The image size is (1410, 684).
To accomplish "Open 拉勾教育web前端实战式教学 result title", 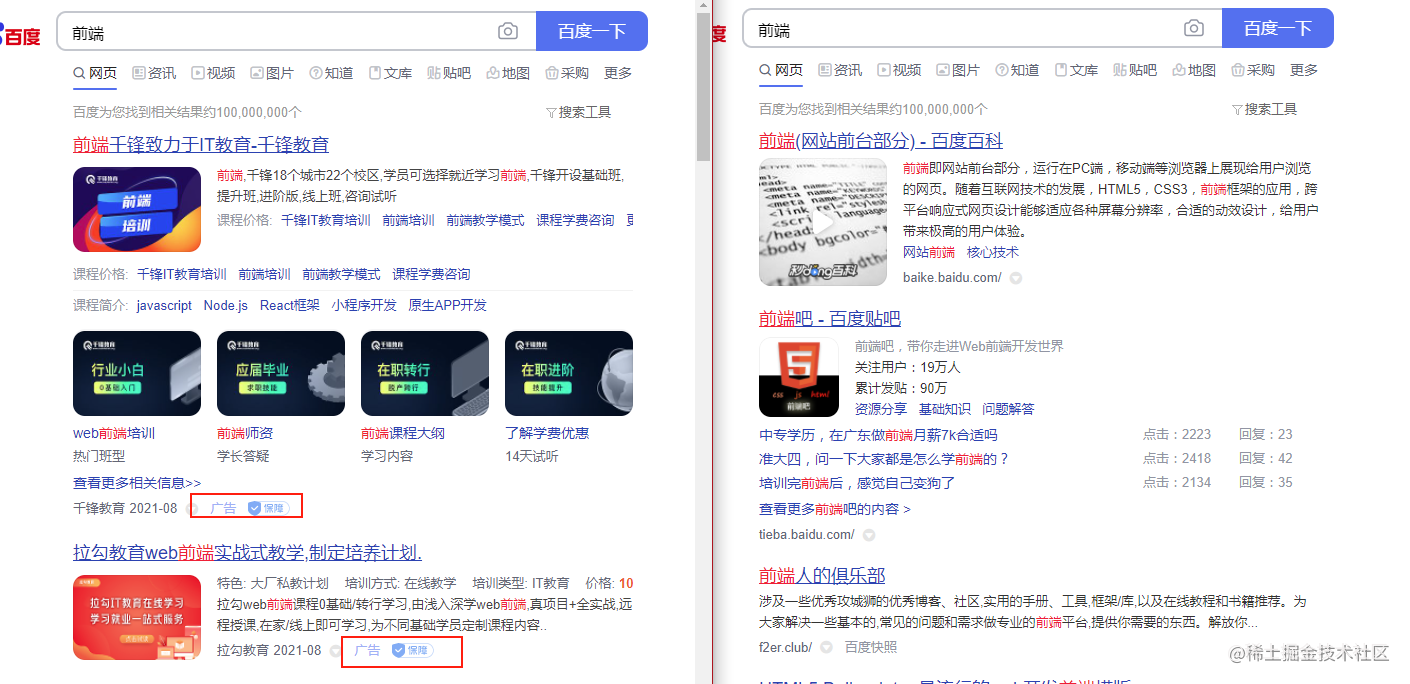I will pyautogui.click(x=247, y=552).
